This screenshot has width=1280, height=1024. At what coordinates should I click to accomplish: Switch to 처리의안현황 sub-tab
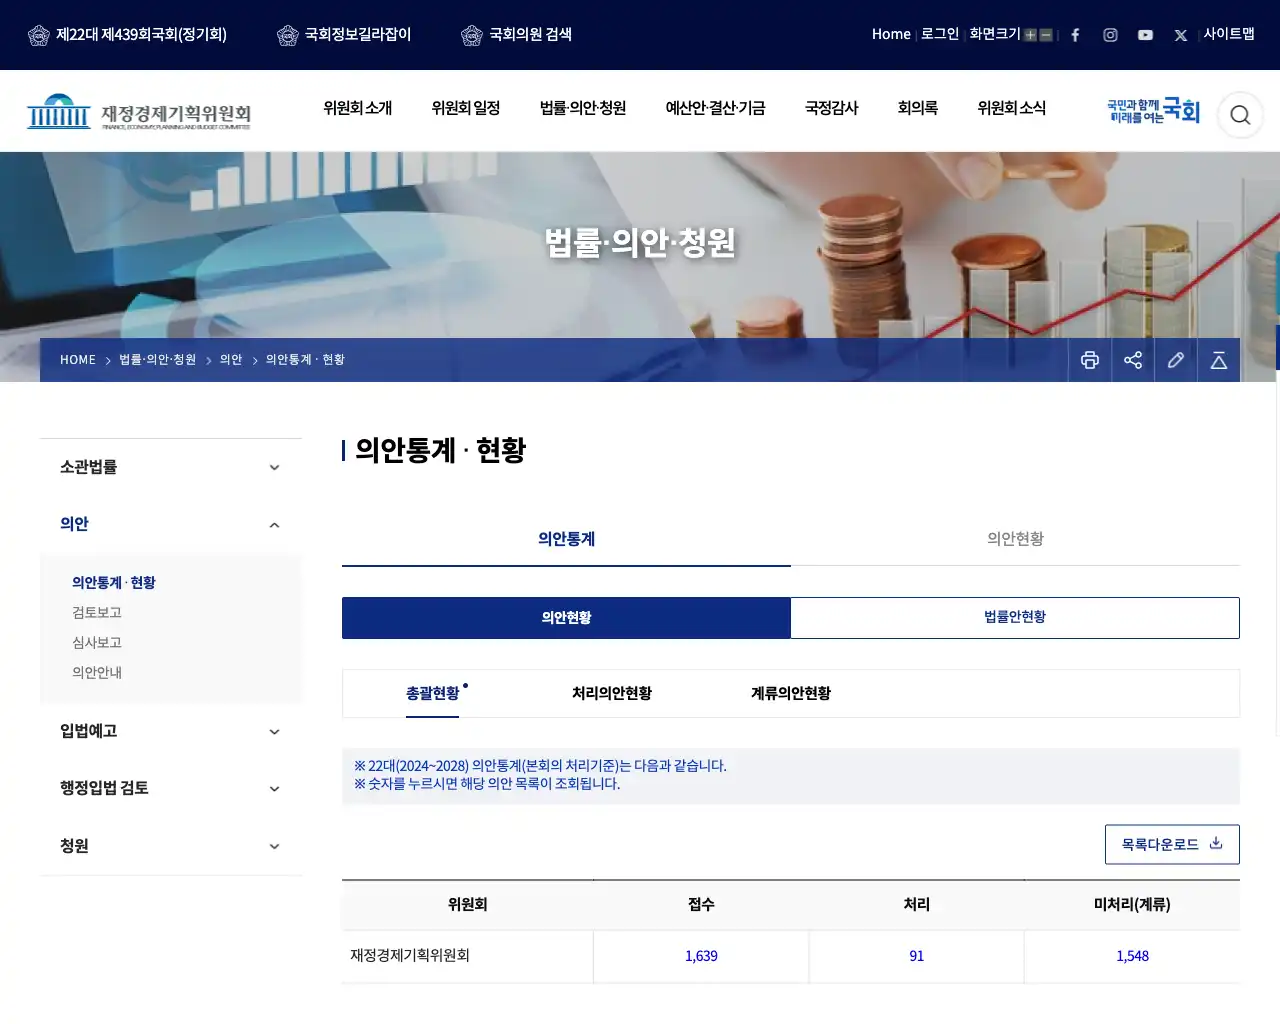[612, 693]
